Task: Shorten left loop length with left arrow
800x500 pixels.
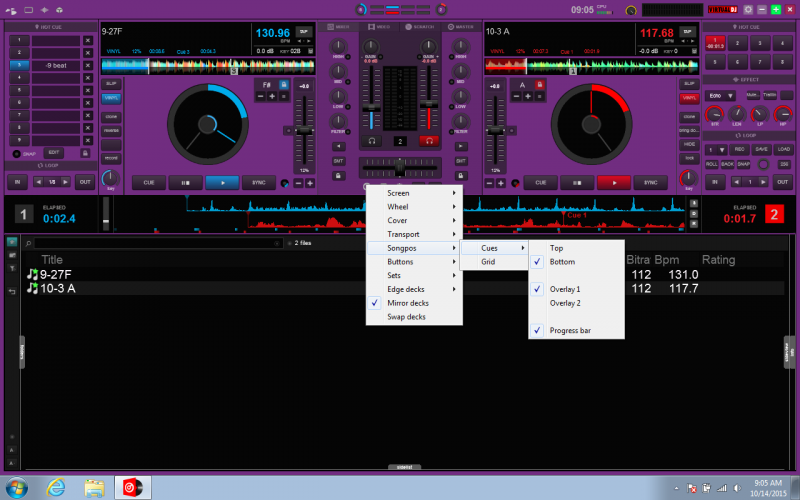Action: tap(38, 182)
